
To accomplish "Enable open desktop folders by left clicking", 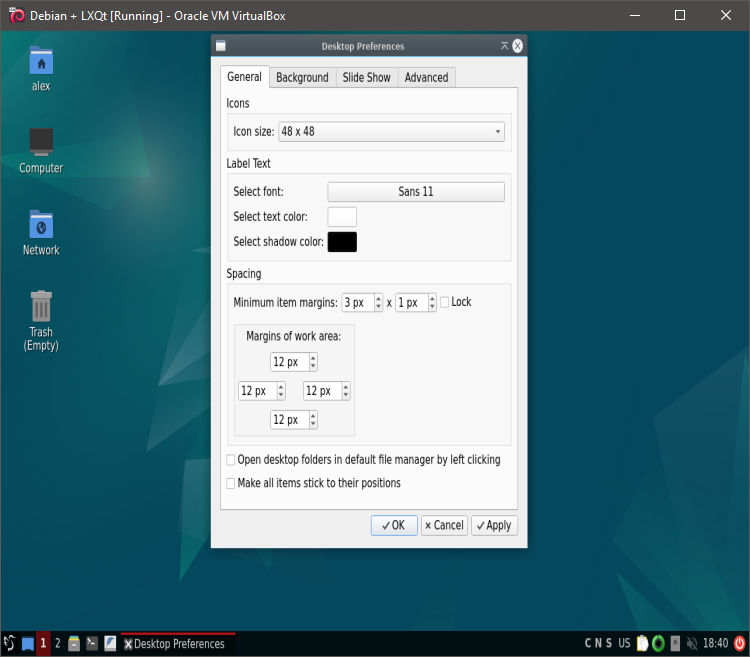I will tap(231, 460).
